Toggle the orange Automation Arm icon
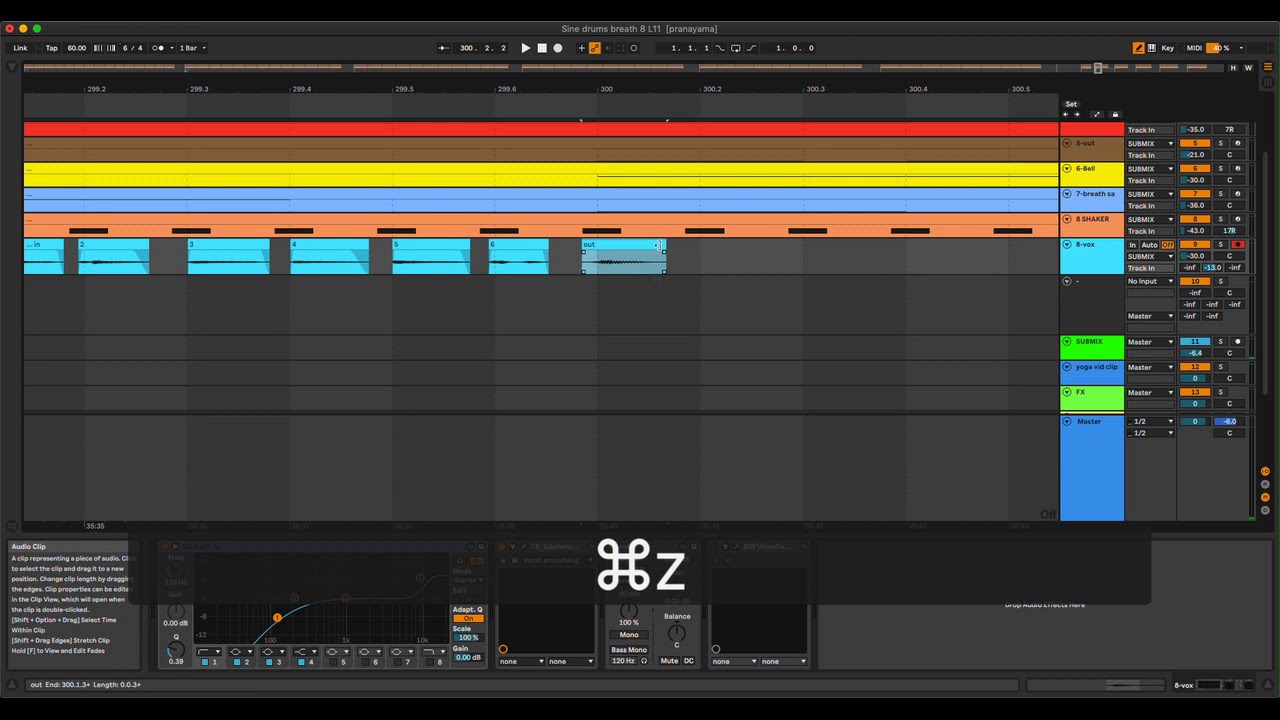Screen dimensions: 1280x720 (595, 48)
